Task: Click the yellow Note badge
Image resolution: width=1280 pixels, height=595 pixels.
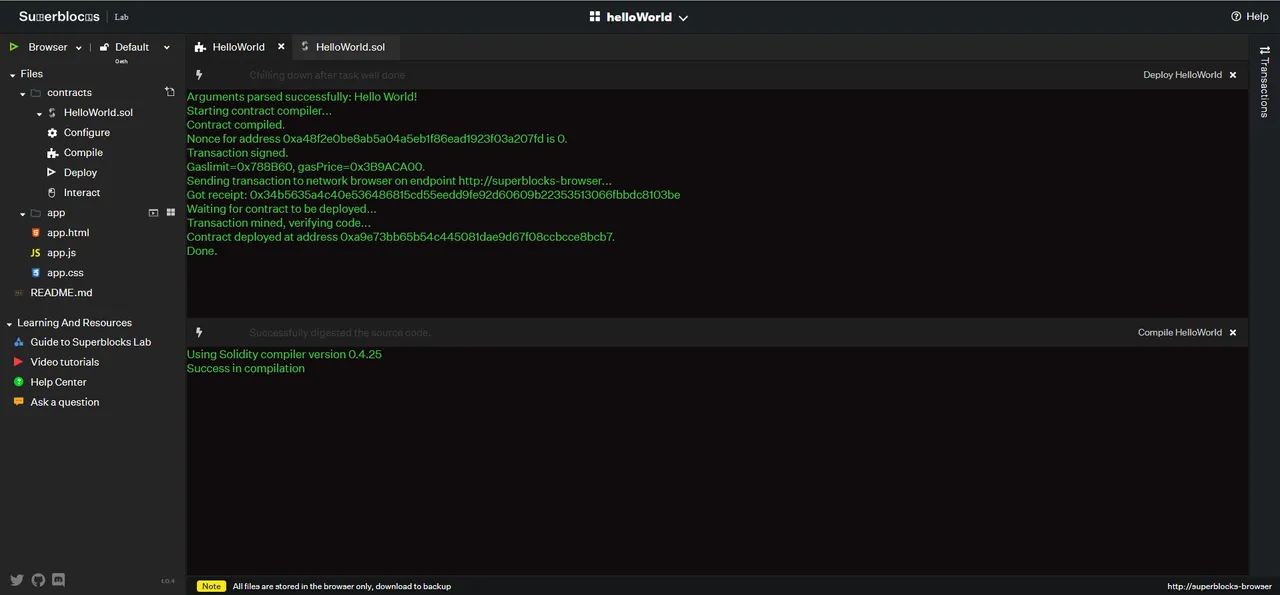Action: coord(211,586)
